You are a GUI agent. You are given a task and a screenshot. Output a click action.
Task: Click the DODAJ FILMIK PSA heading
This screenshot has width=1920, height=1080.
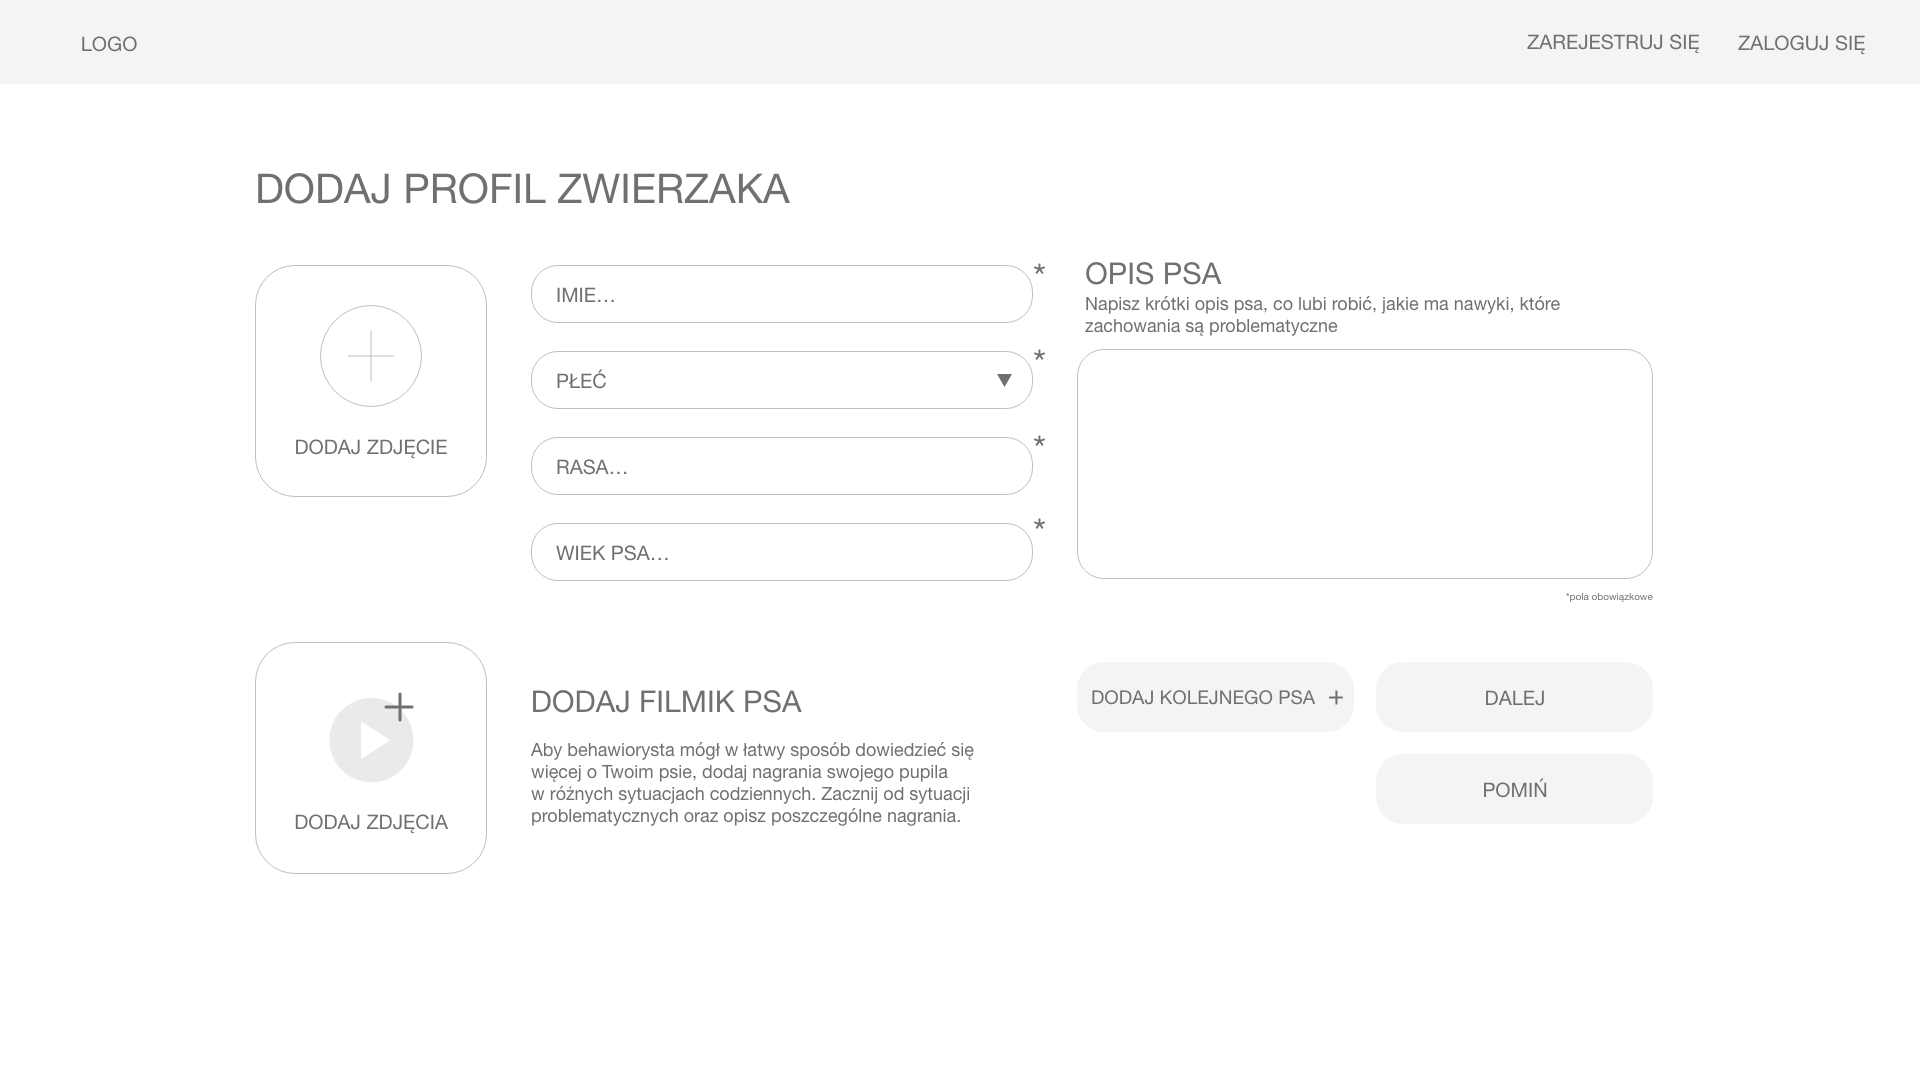coord(665,702)
